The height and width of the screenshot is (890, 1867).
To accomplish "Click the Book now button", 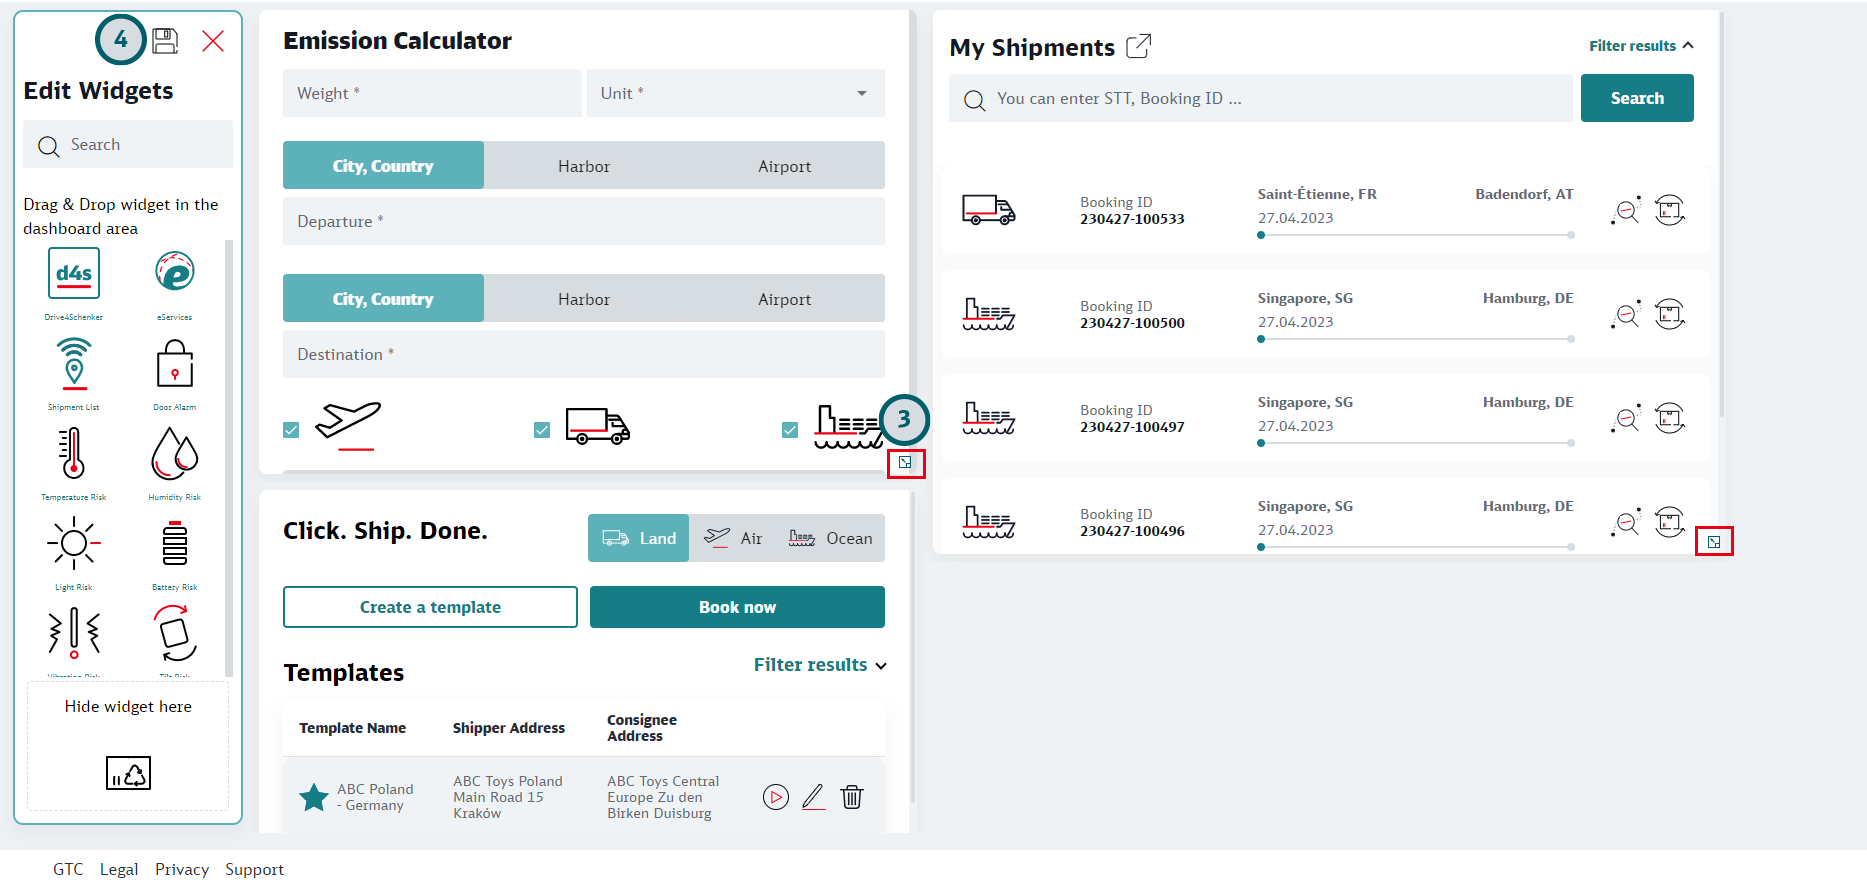I will click(737, 607).
